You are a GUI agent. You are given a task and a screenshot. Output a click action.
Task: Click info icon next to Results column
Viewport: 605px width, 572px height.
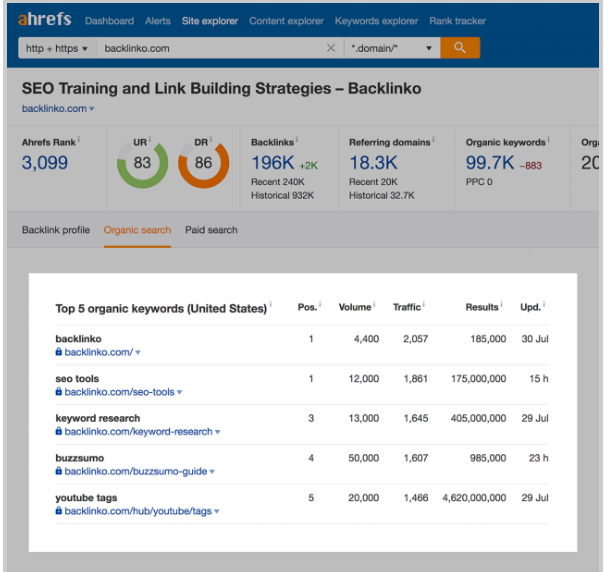(x=502, y=304)
